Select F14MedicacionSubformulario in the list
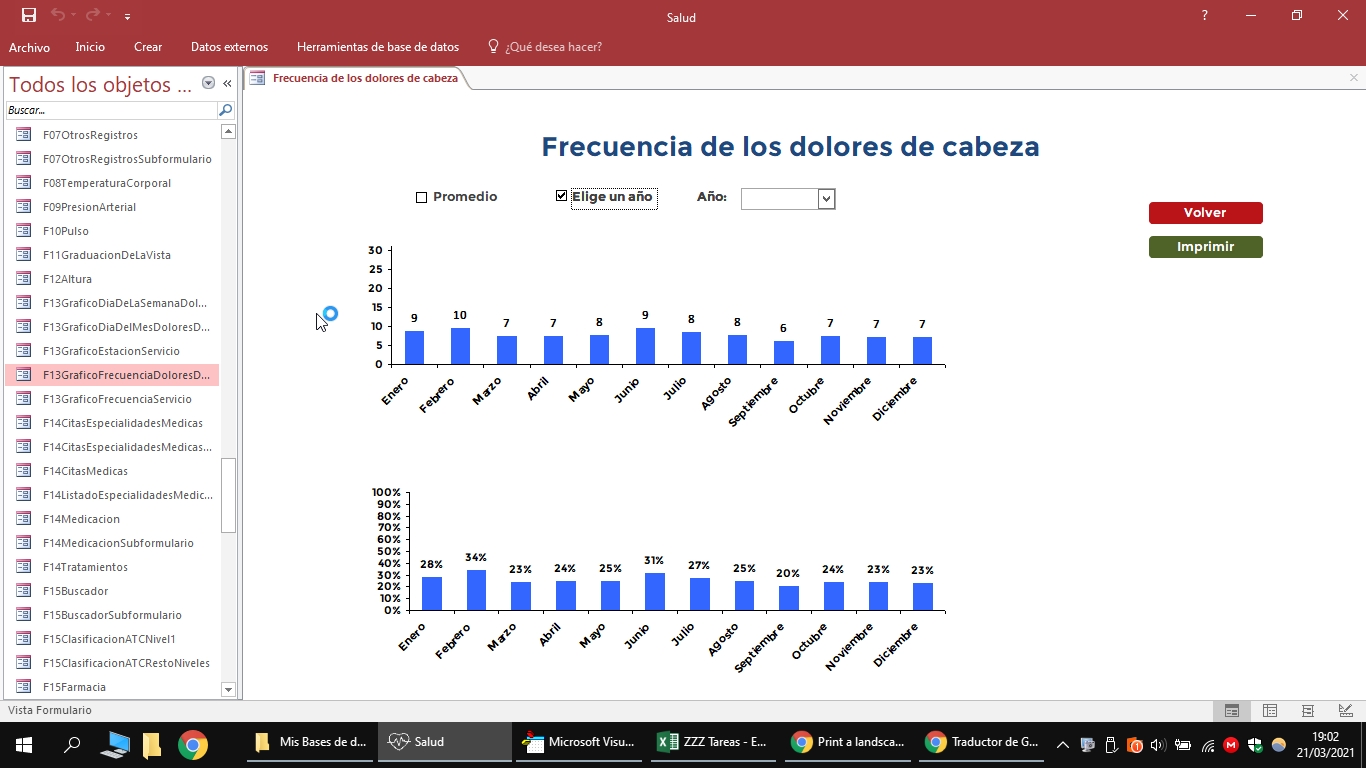1366x768 pixels. pyautogui.click(x=112, y=543)
